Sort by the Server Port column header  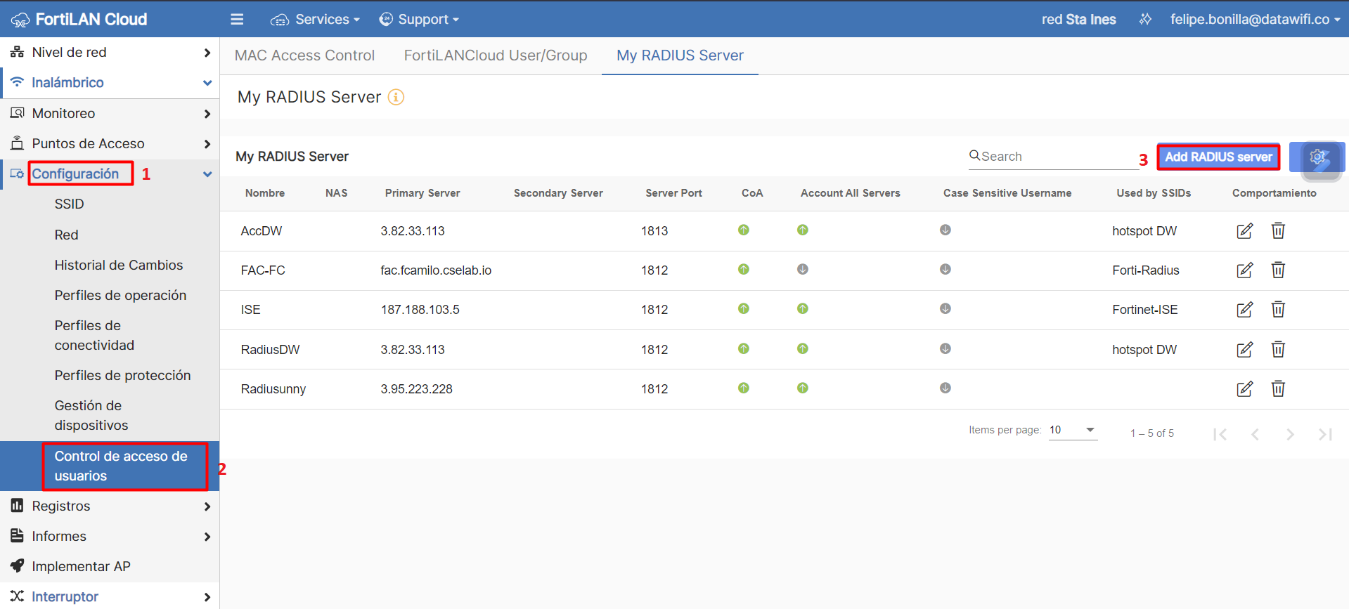click(674, 193)
